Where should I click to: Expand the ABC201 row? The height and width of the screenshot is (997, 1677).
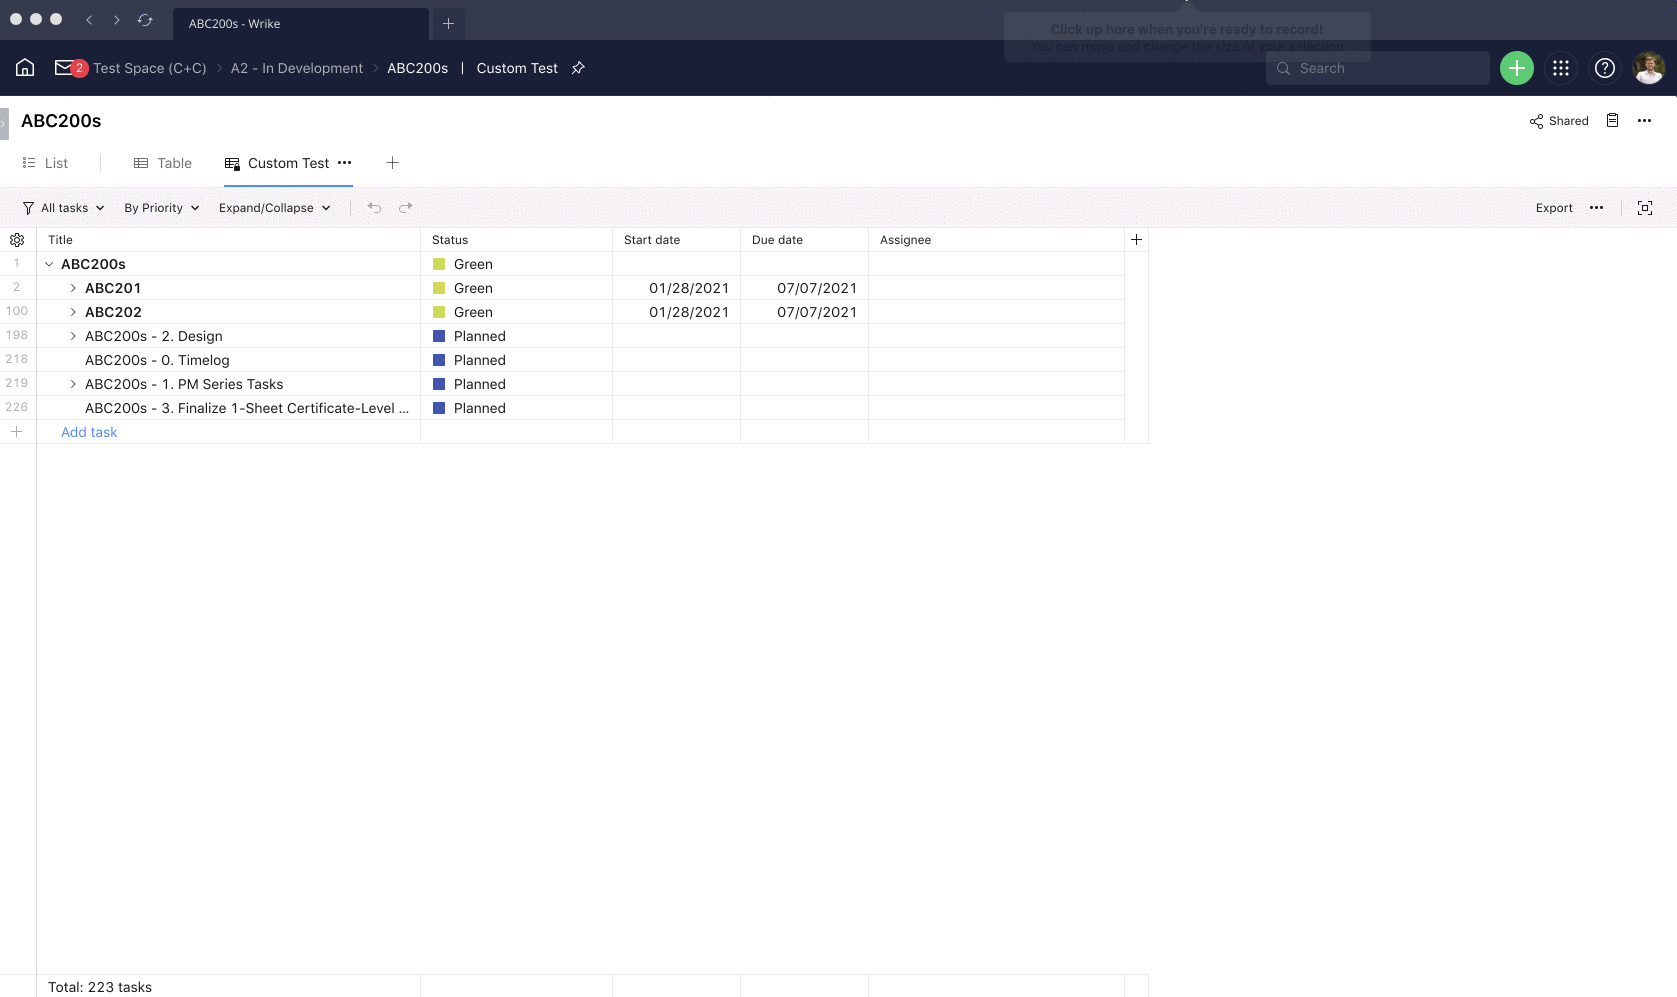coord(73,288)
